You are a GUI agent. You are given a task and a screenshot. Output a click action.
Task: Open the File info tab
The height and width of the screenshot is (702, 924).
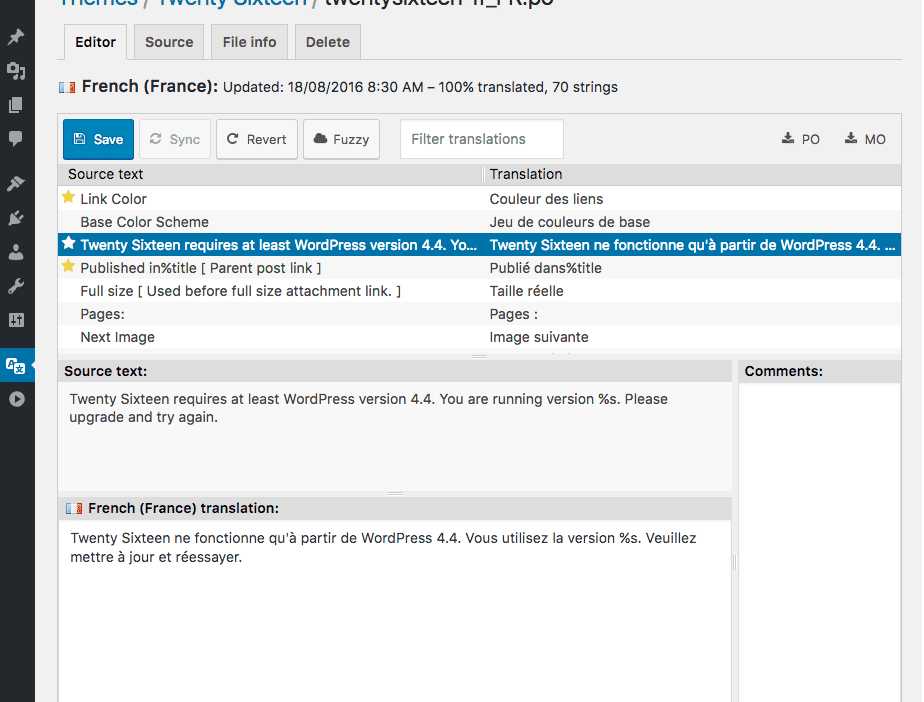click(249, 42)
